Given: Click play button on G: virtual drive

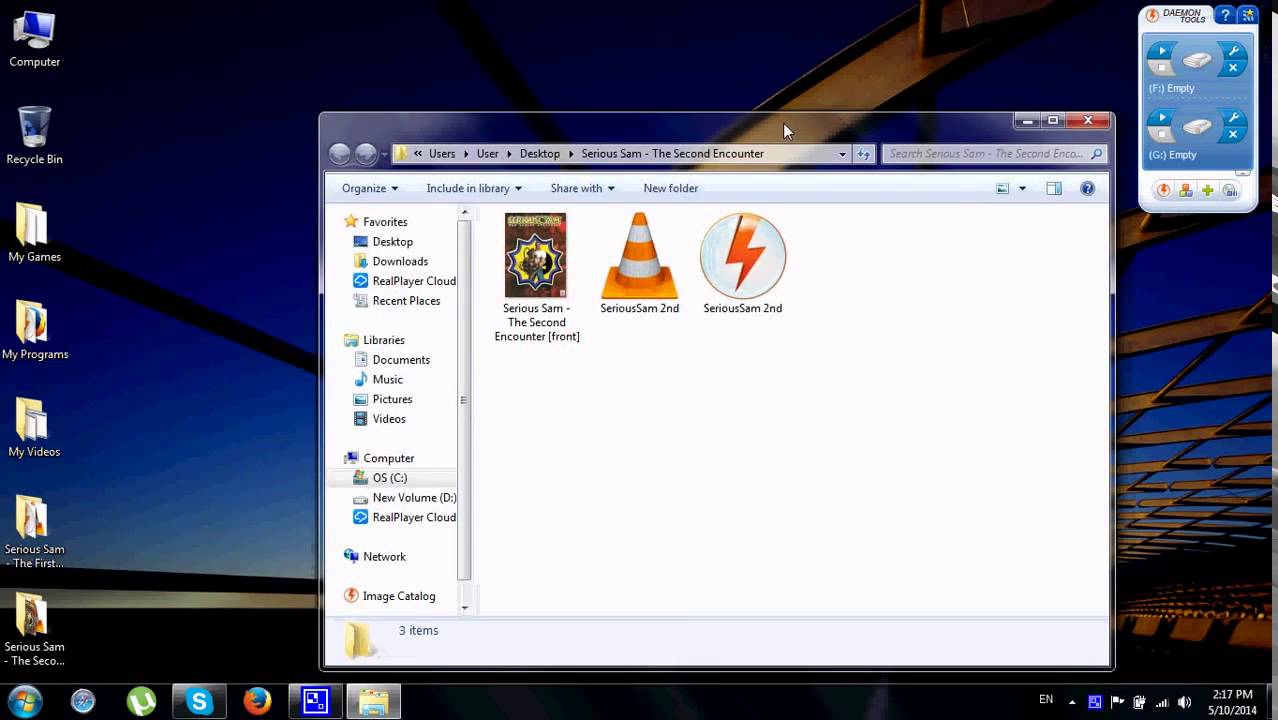Looking at the screenshot, I should (x=1161, y=118).
